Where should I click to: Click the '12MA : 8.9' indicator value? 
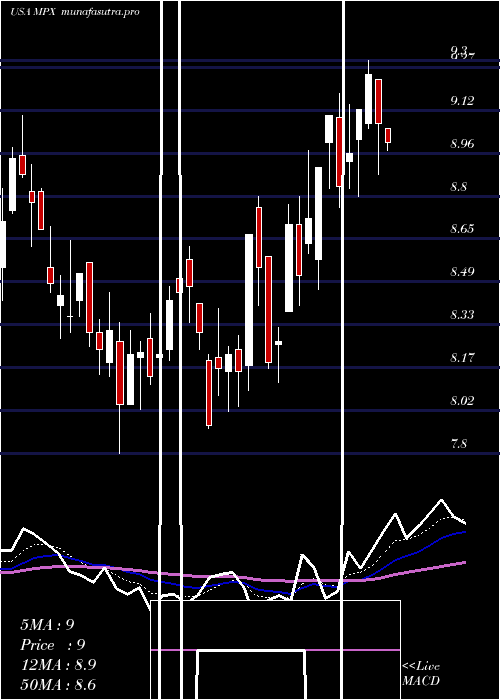coord(58,665)
